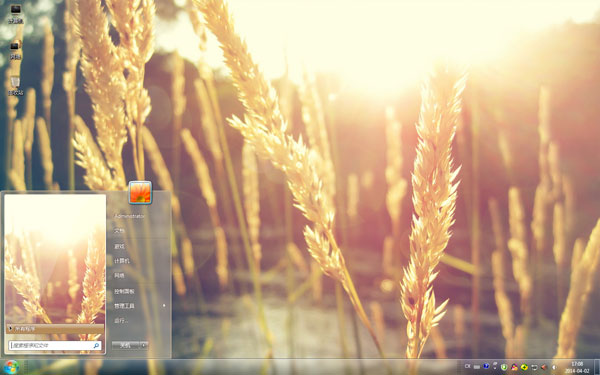Click the green round tray icon
Image resolution: width=600 pixels, height=375 pixels.
click(x=504, y=367)
